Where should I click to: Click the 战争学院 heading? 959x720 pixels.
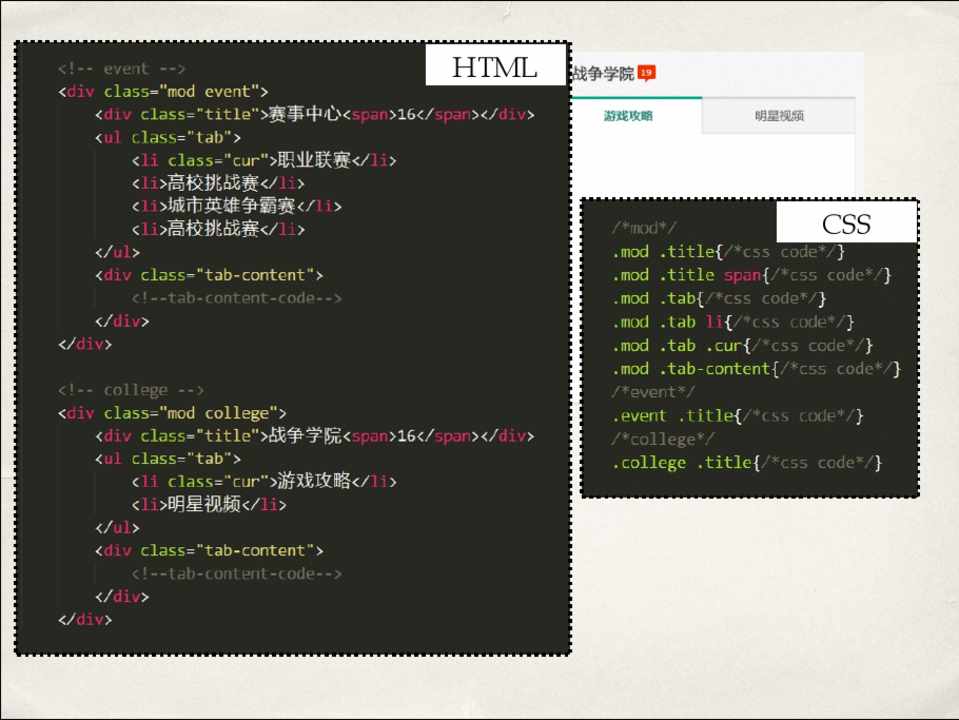(x=602, y=74)
